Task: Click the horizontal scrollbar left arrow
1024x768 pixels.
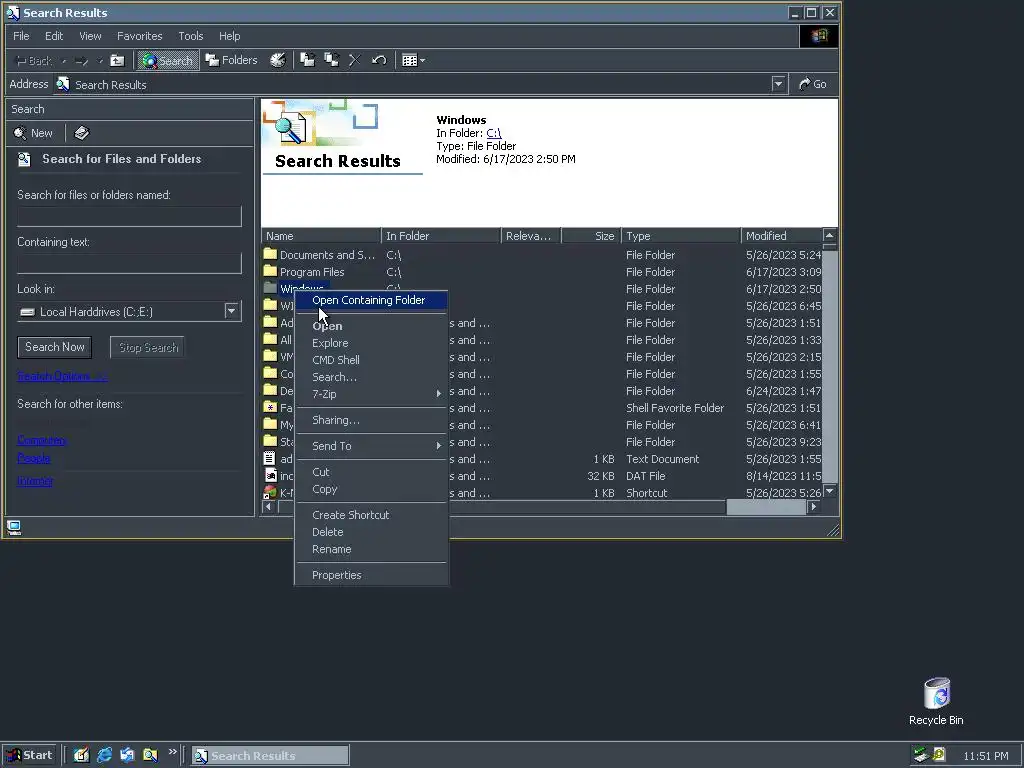Action: [268, 507]
